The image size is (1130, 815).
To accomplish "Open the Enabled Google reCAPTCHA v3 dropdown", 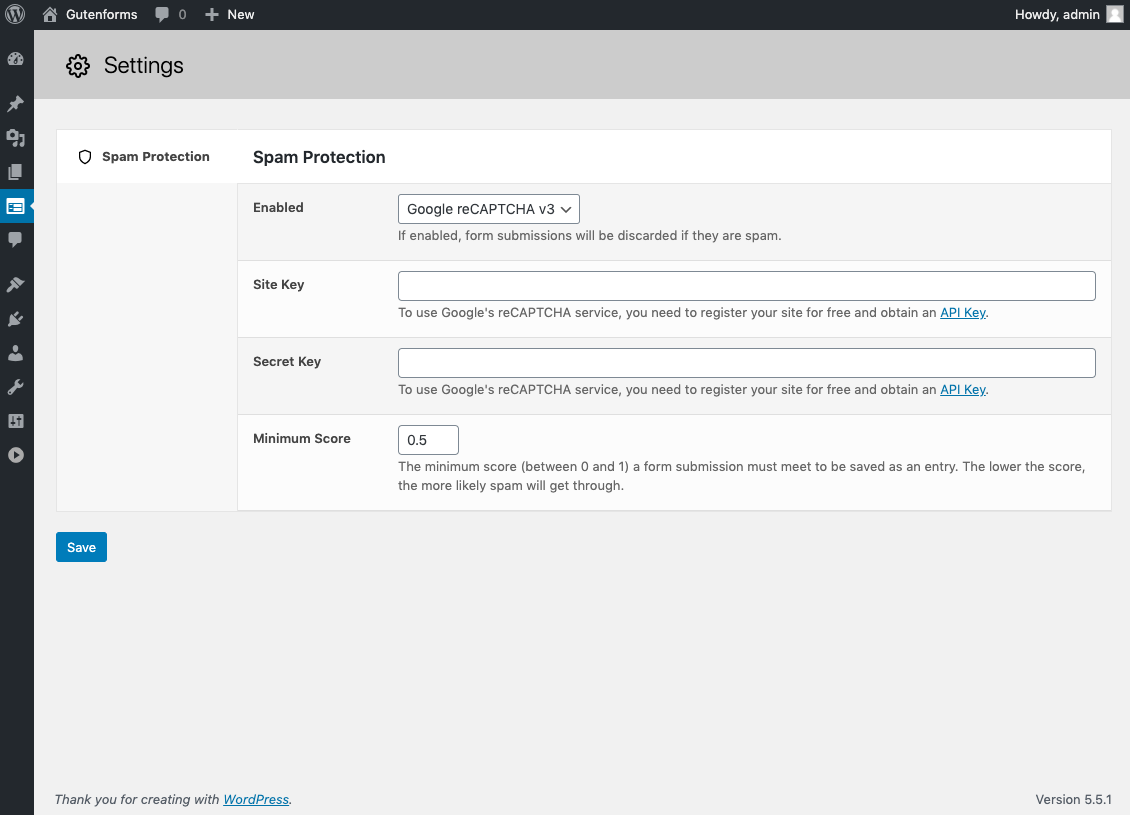I will [x=489, y=209].
